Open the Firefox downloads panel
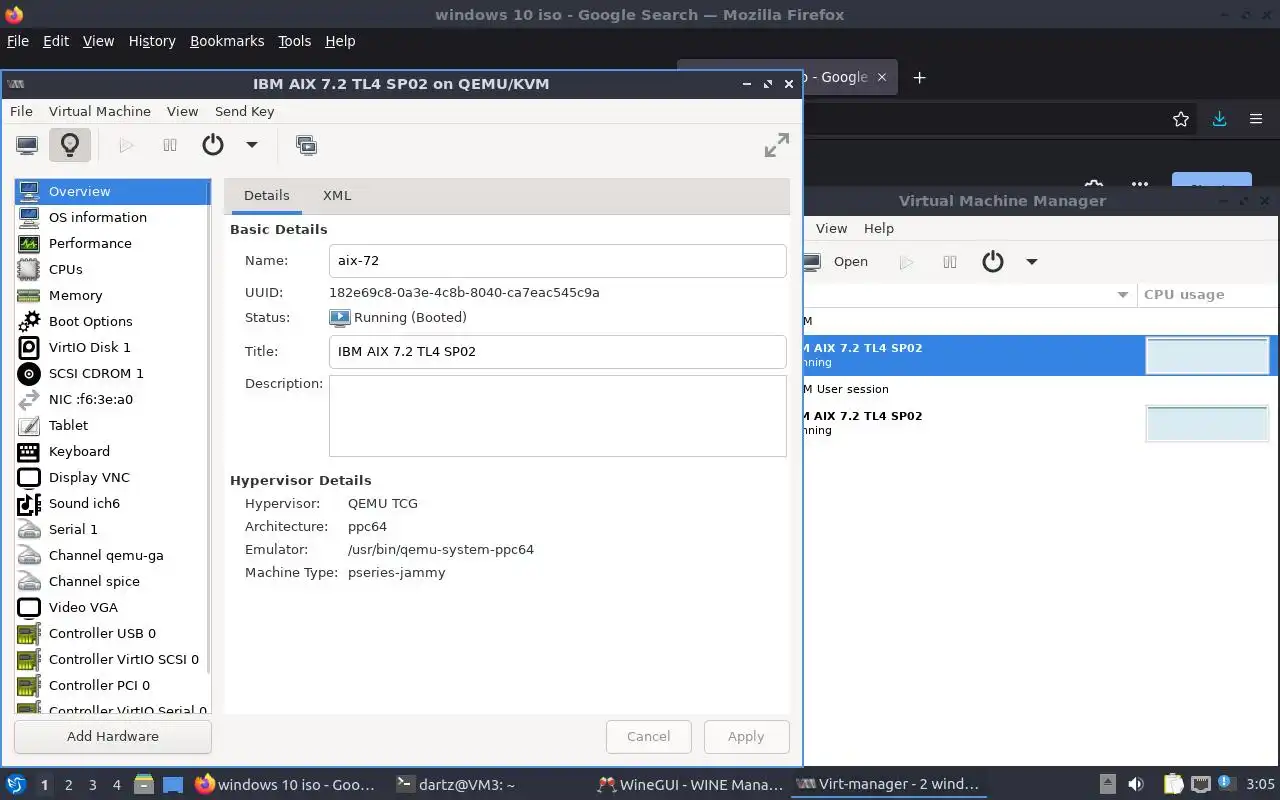The image size is (1280, 800). pyautogui.click(x=1219, y=119)
